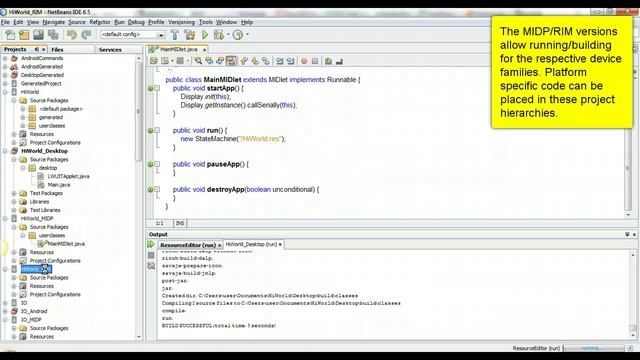
Task: Minimize the Output panel with its arrow
Action: pos(627,234)
